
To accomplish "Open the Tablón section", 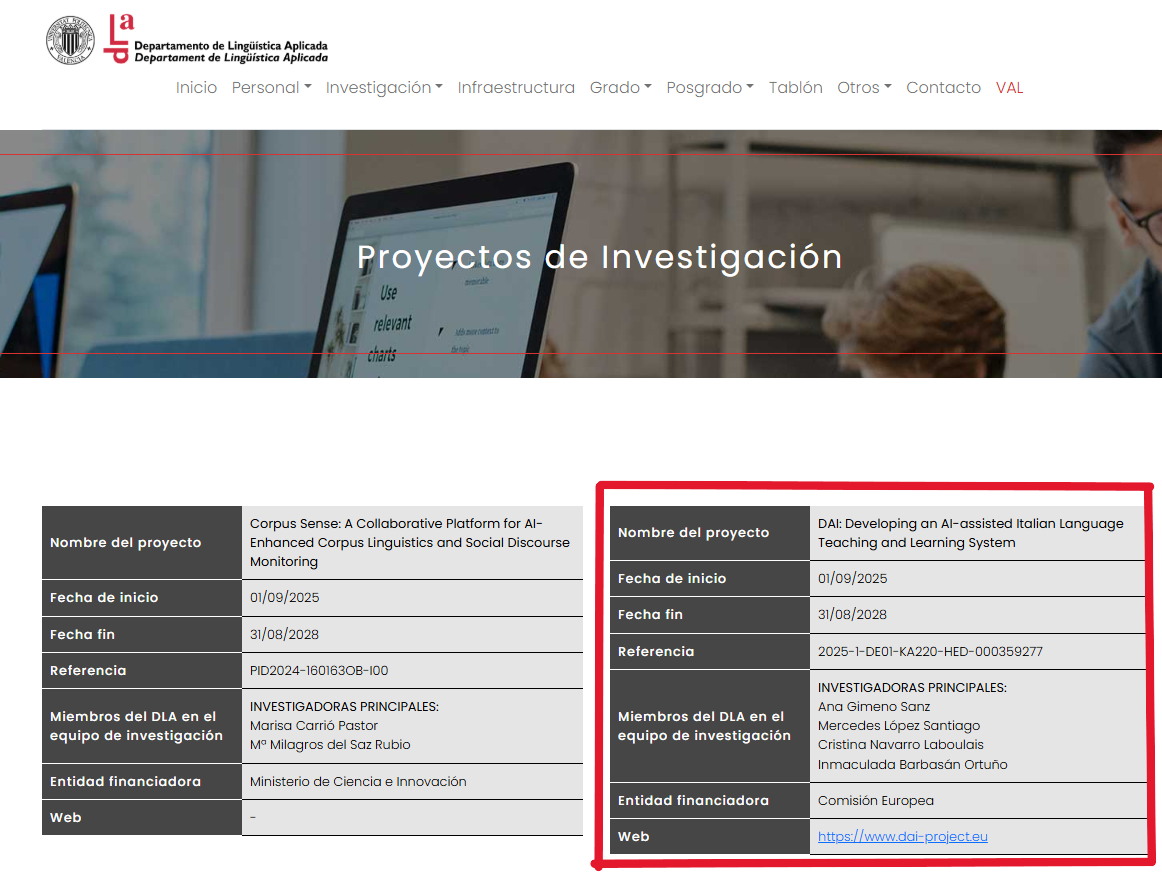I will tap(795, 88).
